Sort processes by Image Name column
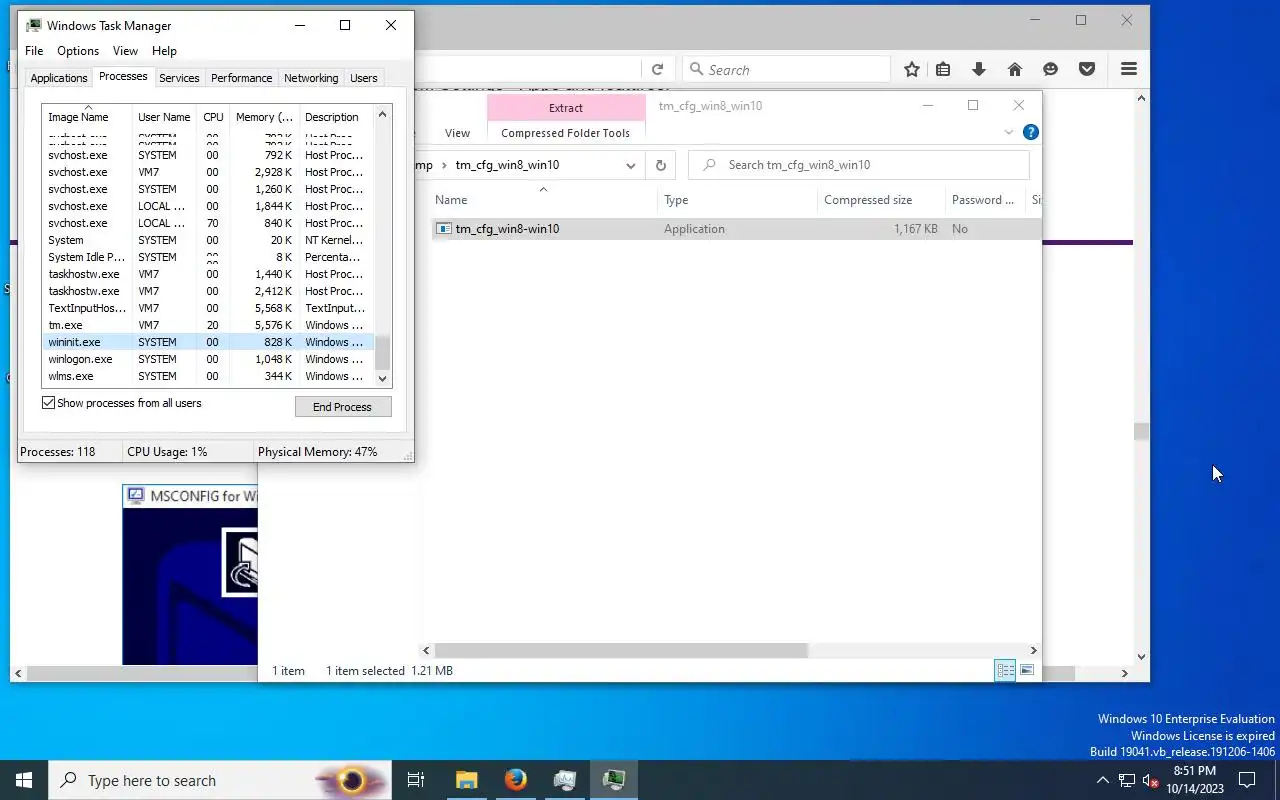 (x=87, y=117)
